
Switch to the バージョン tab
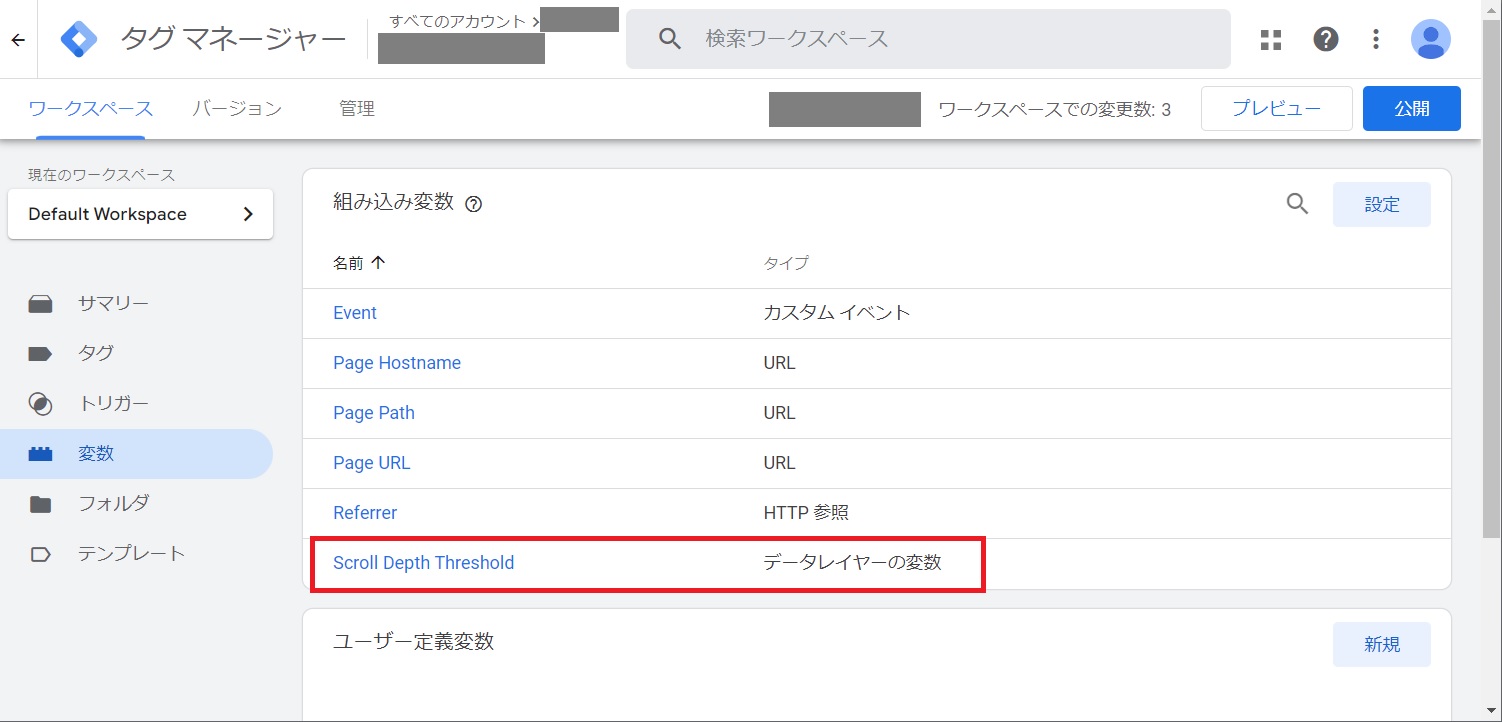[237, 109]
